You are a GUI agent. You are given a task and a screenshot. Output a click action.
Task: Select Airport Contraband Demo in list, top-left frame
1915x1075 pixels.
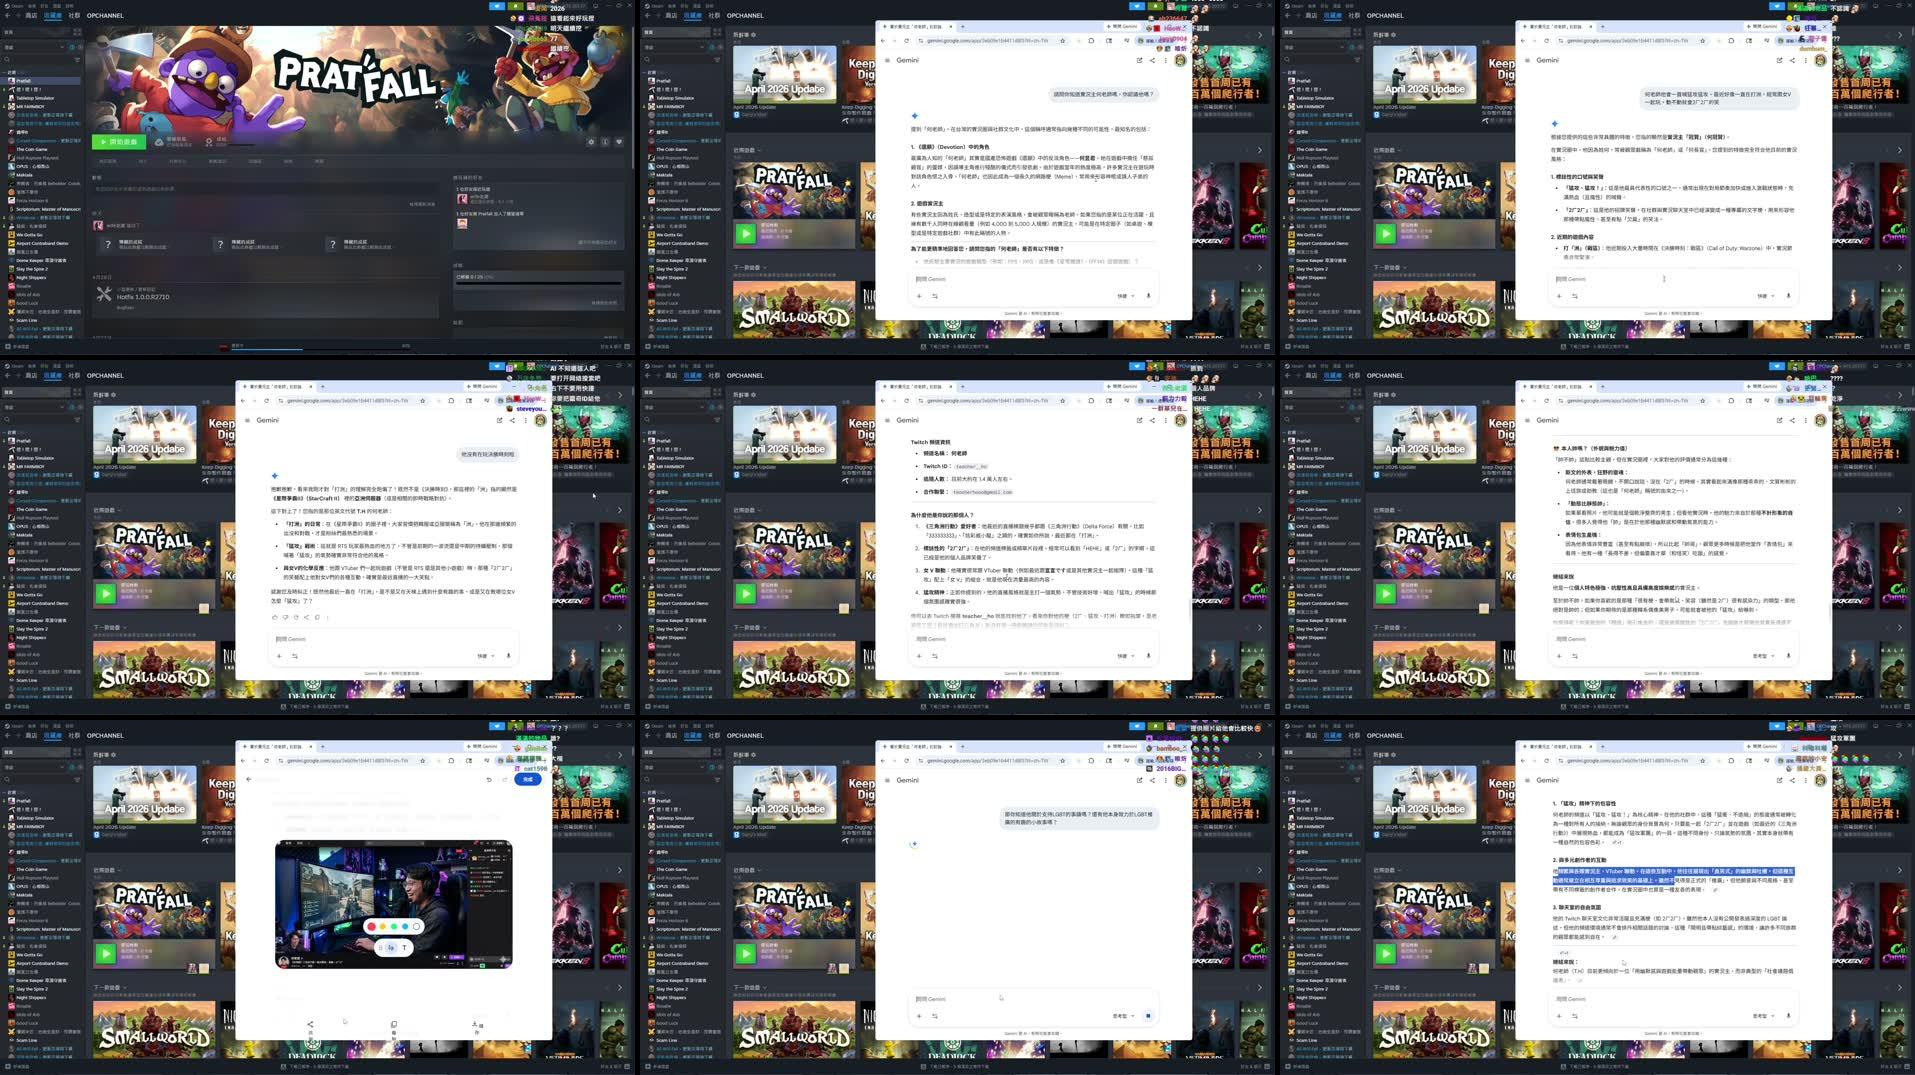(42, 243)
